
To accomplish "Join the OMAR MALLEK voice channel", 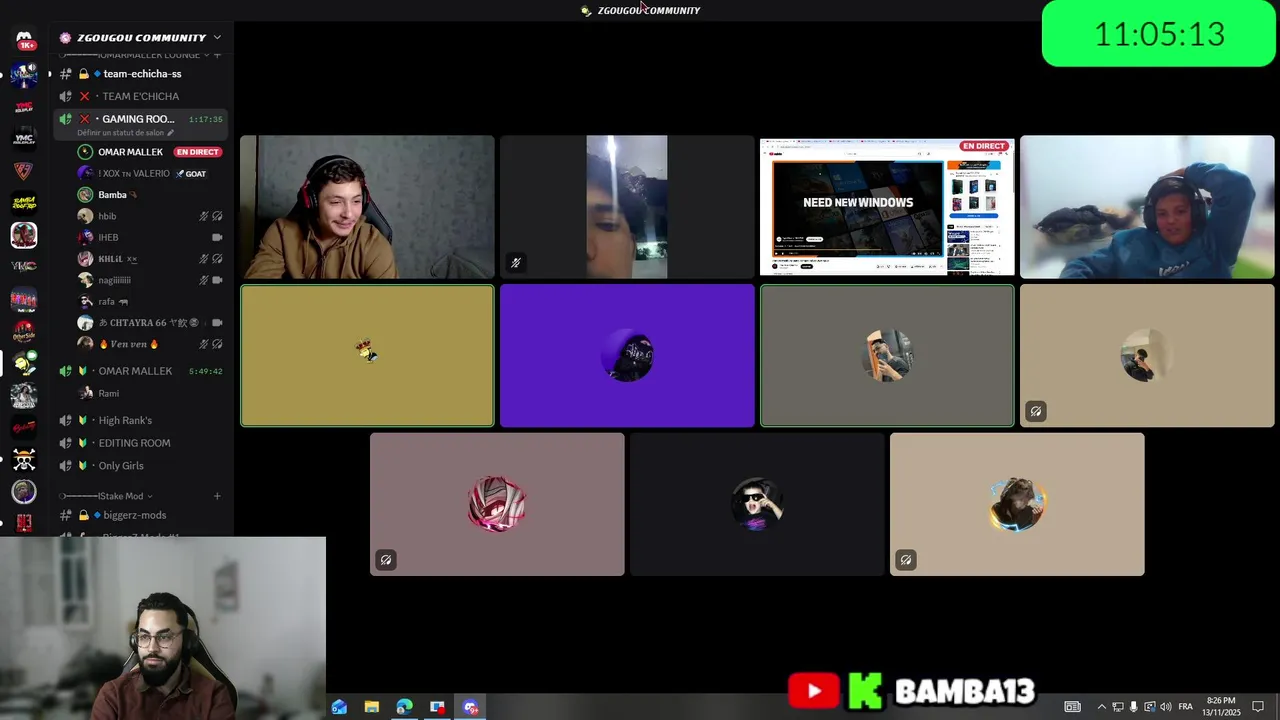I will point(140,371).
